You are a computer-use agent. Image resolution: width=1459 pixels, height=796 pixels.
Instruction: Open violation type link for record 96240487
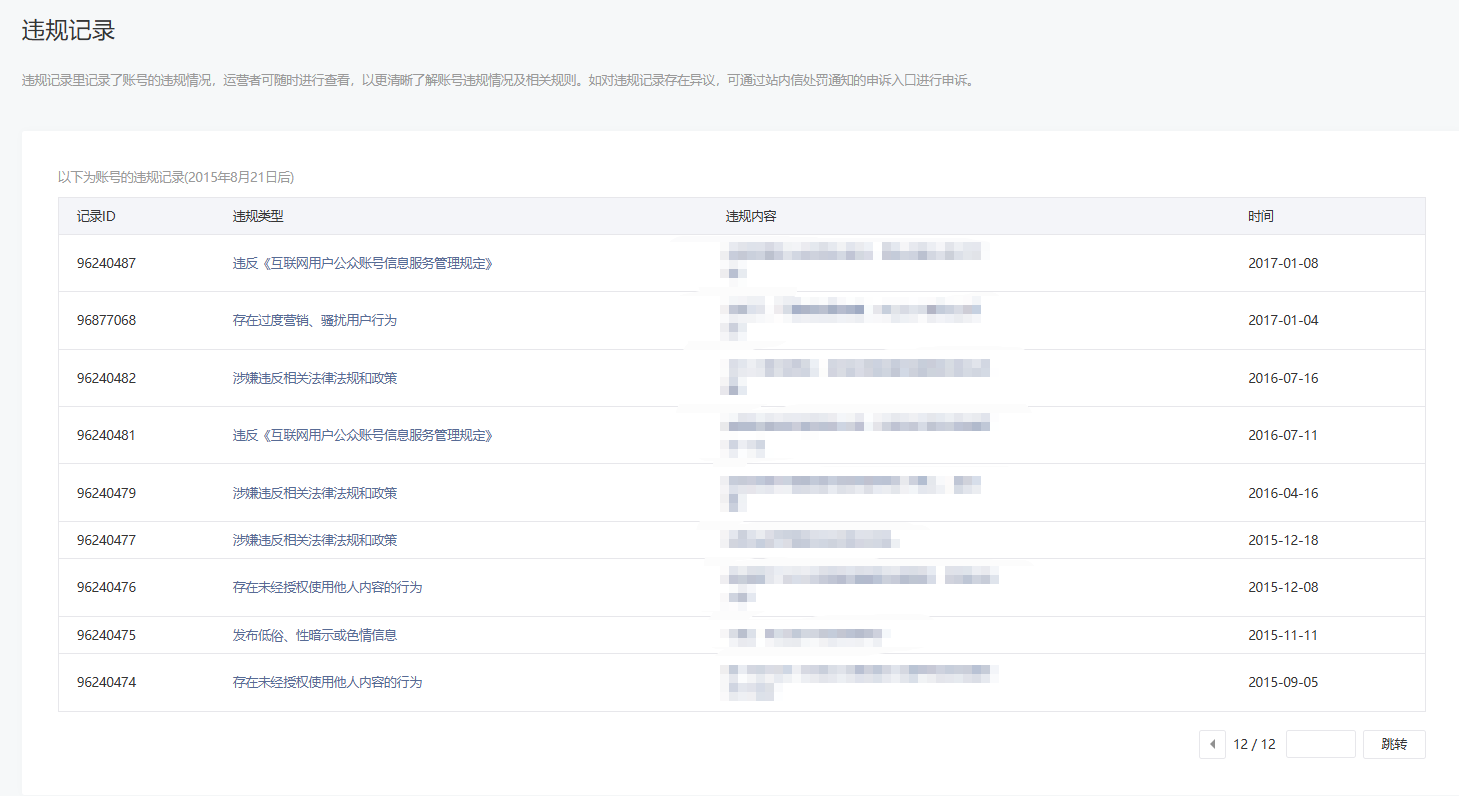(x=363, y=263)
